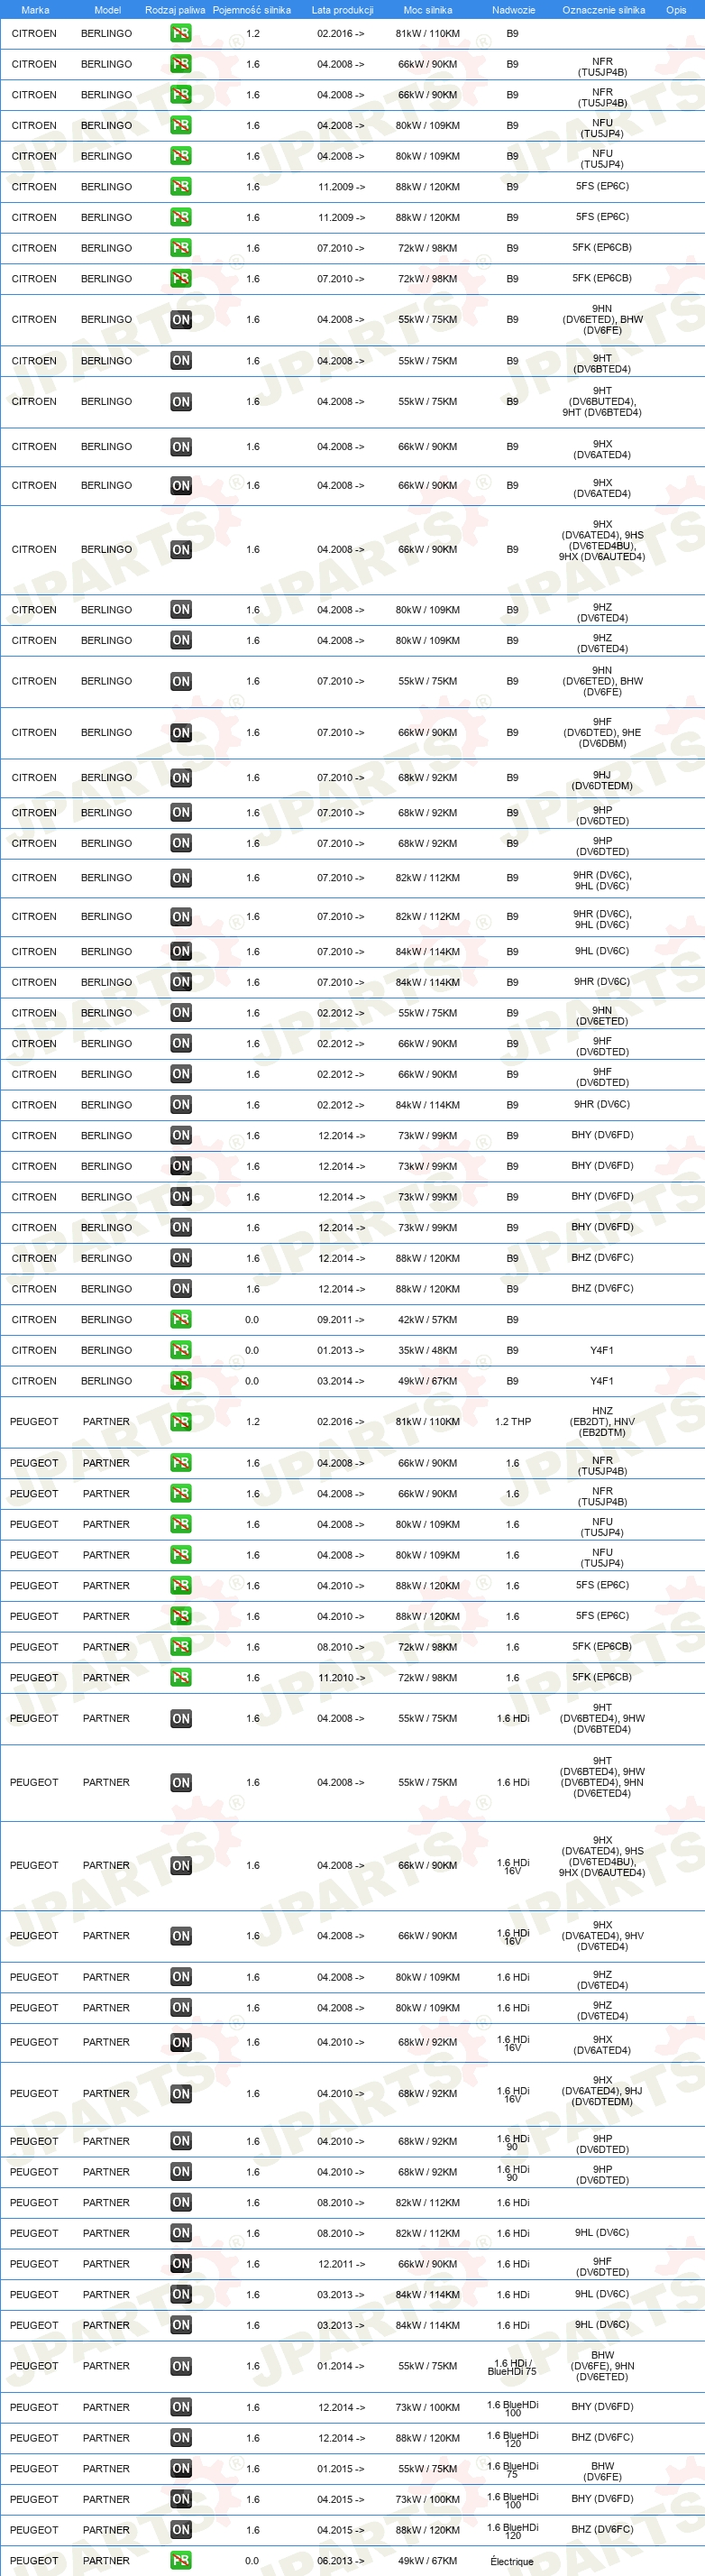Click the Rodzaj paliwa column header
705x2576 pixels.
tap(175, 10)
